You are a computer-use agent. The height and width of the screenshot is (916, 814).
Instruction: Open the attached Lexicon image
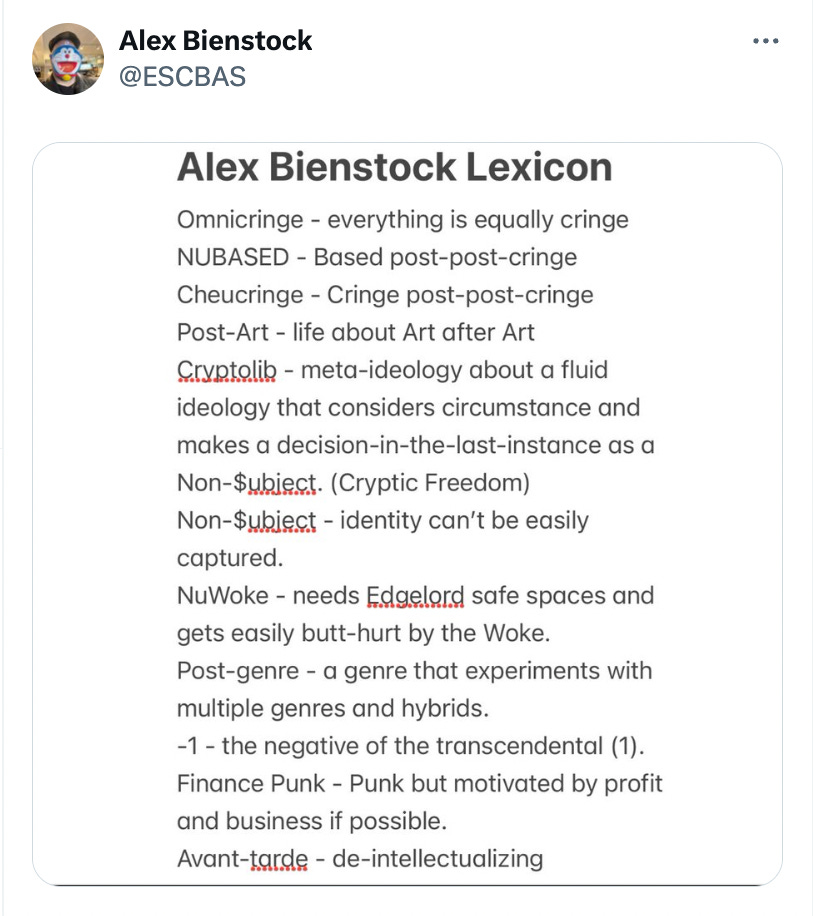[x=407, y=514]
